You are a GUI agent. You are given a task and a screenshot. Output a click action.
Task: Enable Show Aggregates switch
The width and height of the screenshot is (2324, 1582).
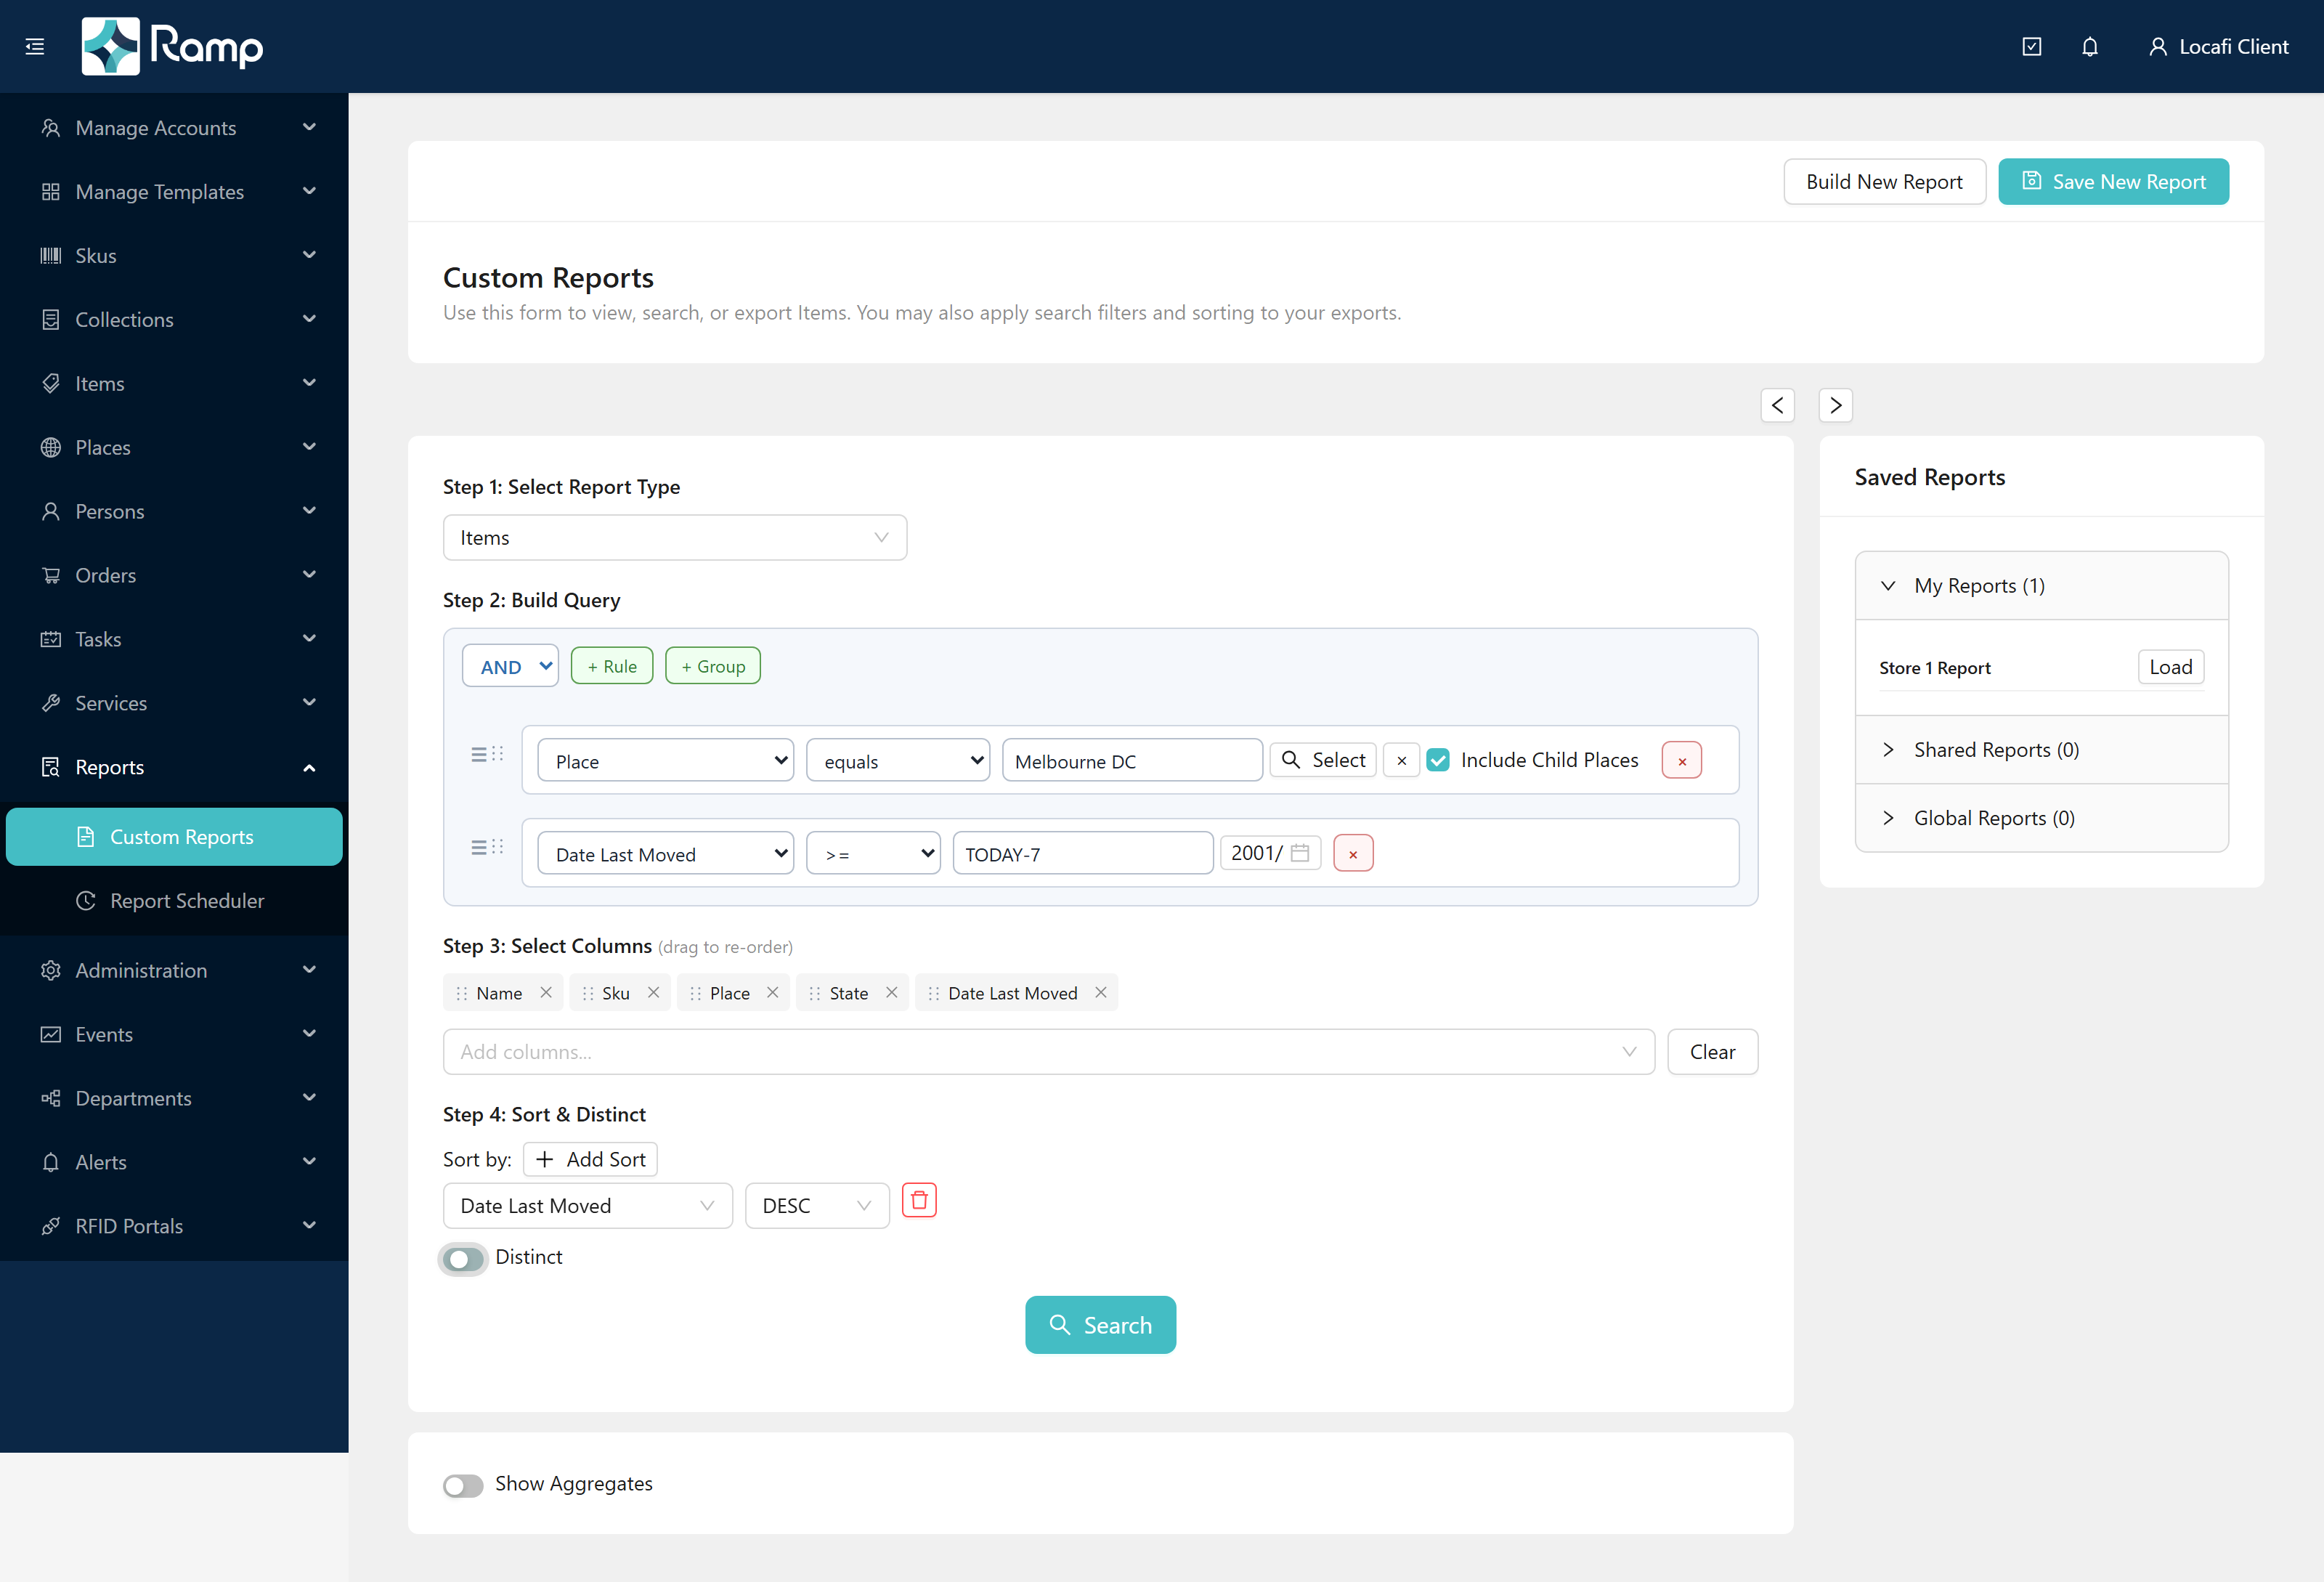[463, 1485]
